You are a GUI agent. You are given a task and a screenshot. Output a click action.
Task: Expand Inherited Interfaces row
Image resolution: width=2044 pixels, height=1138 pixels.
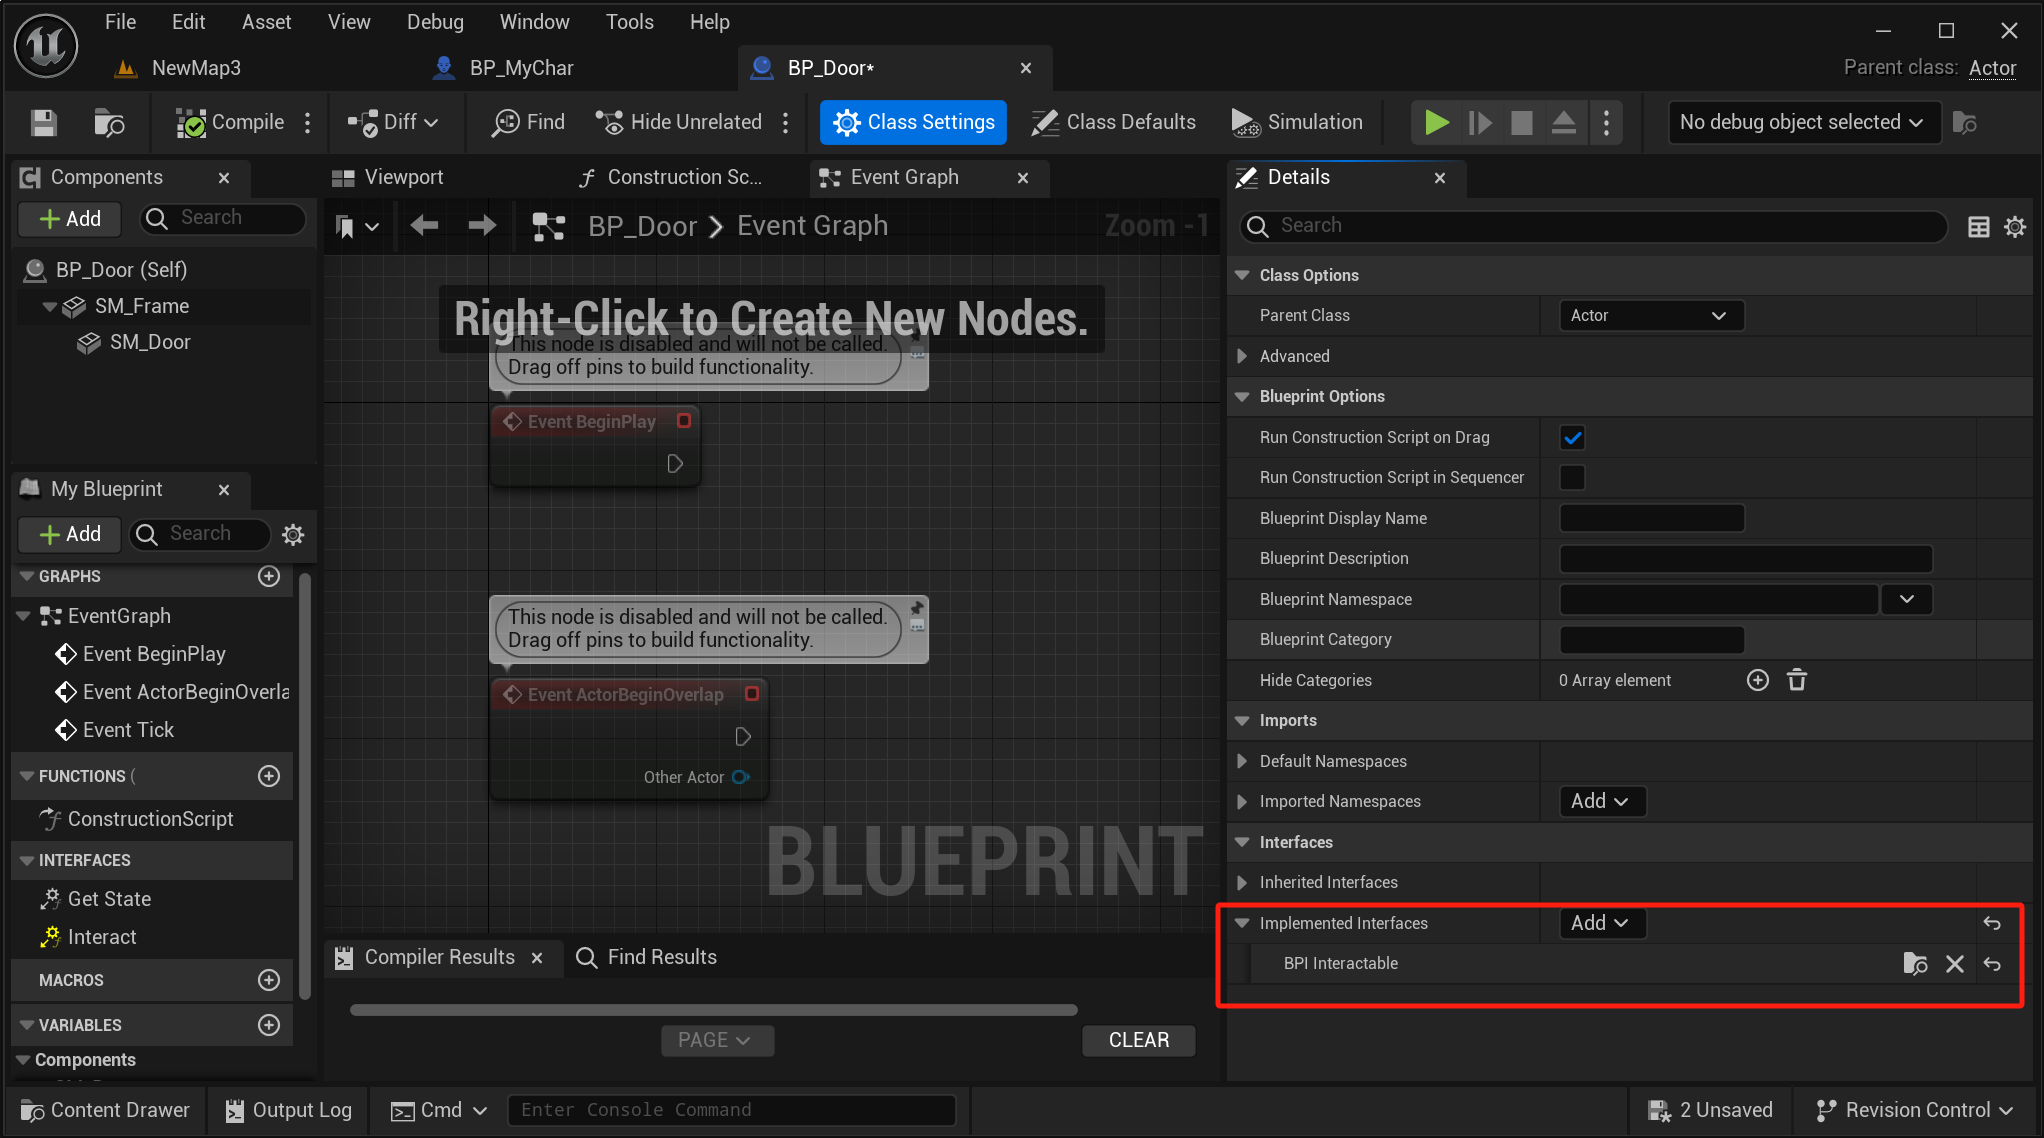(x=1243, y=882)
